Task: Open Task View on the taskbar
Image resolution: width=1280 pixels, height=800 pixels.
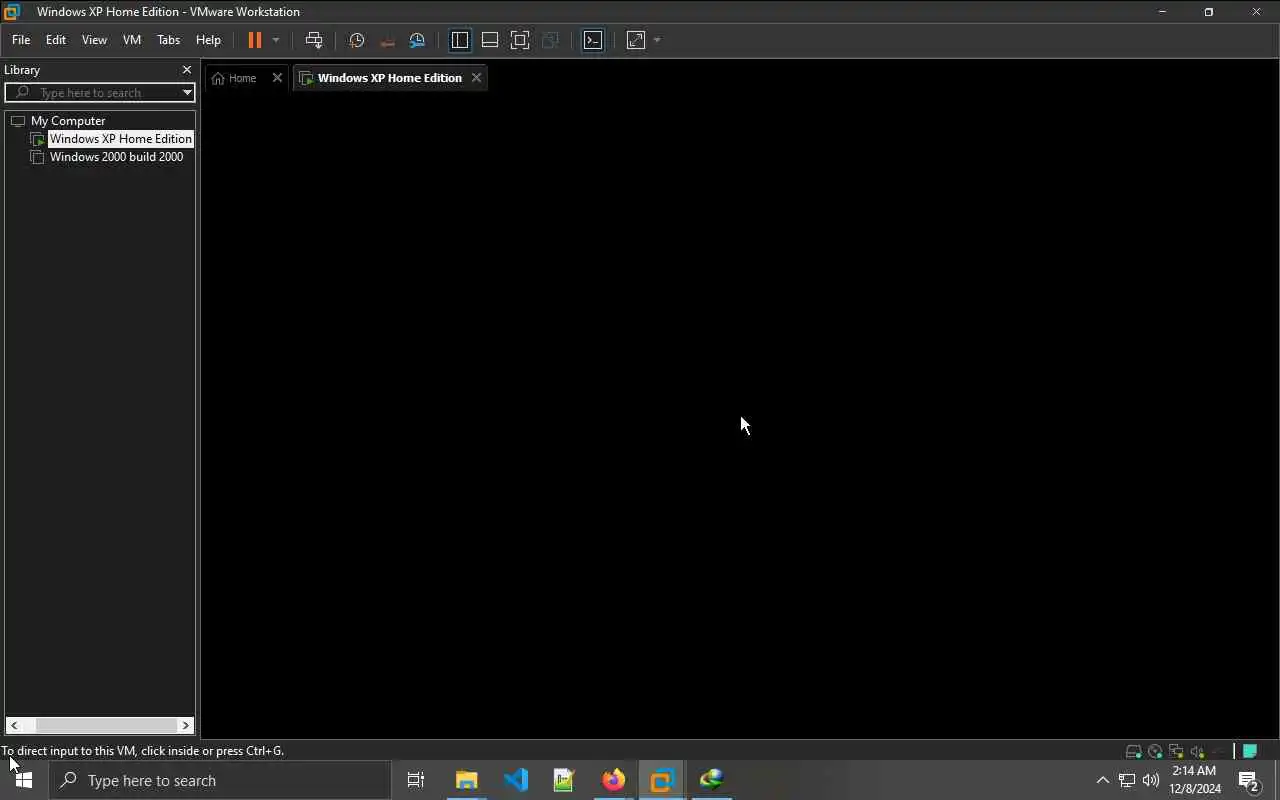Action: tap(416, 780)
